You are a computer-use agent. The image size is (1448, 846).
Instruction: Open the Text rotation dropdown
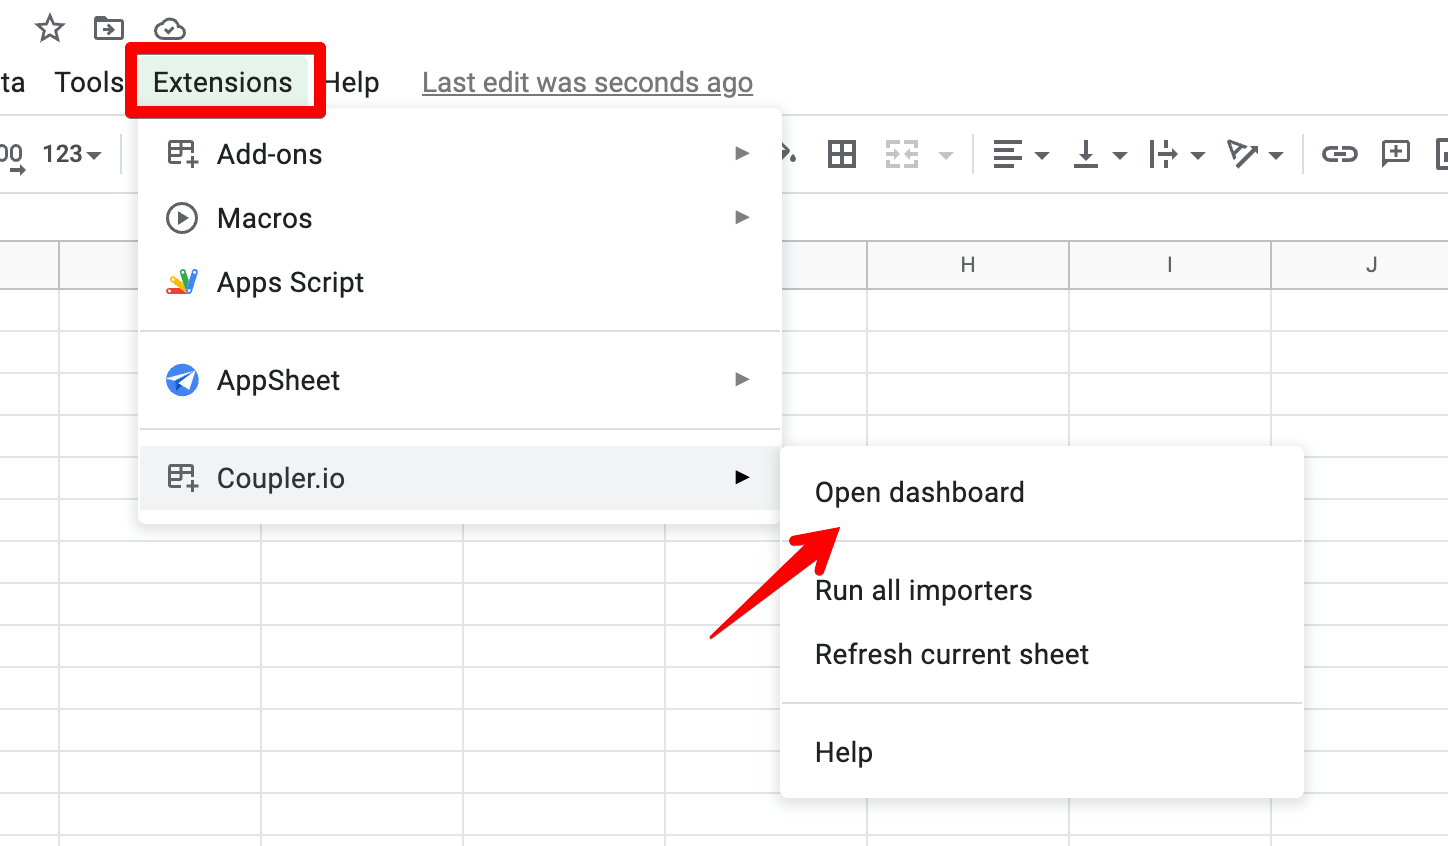[1255, 154]
